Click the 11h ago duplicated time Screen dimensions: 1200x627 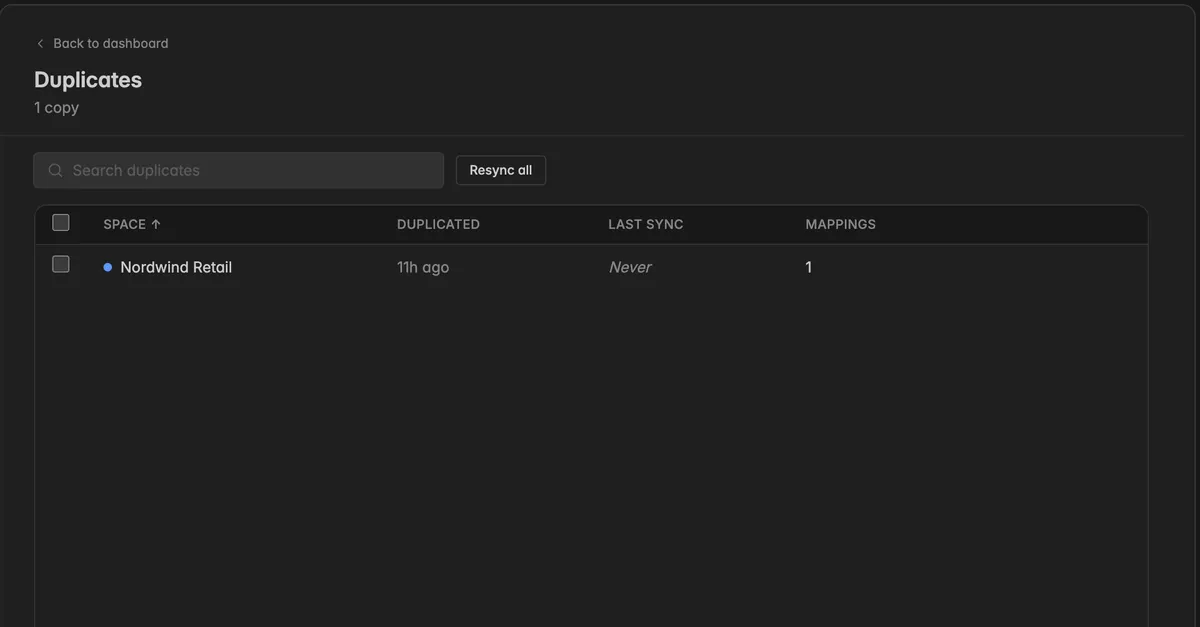coord(423,267)
